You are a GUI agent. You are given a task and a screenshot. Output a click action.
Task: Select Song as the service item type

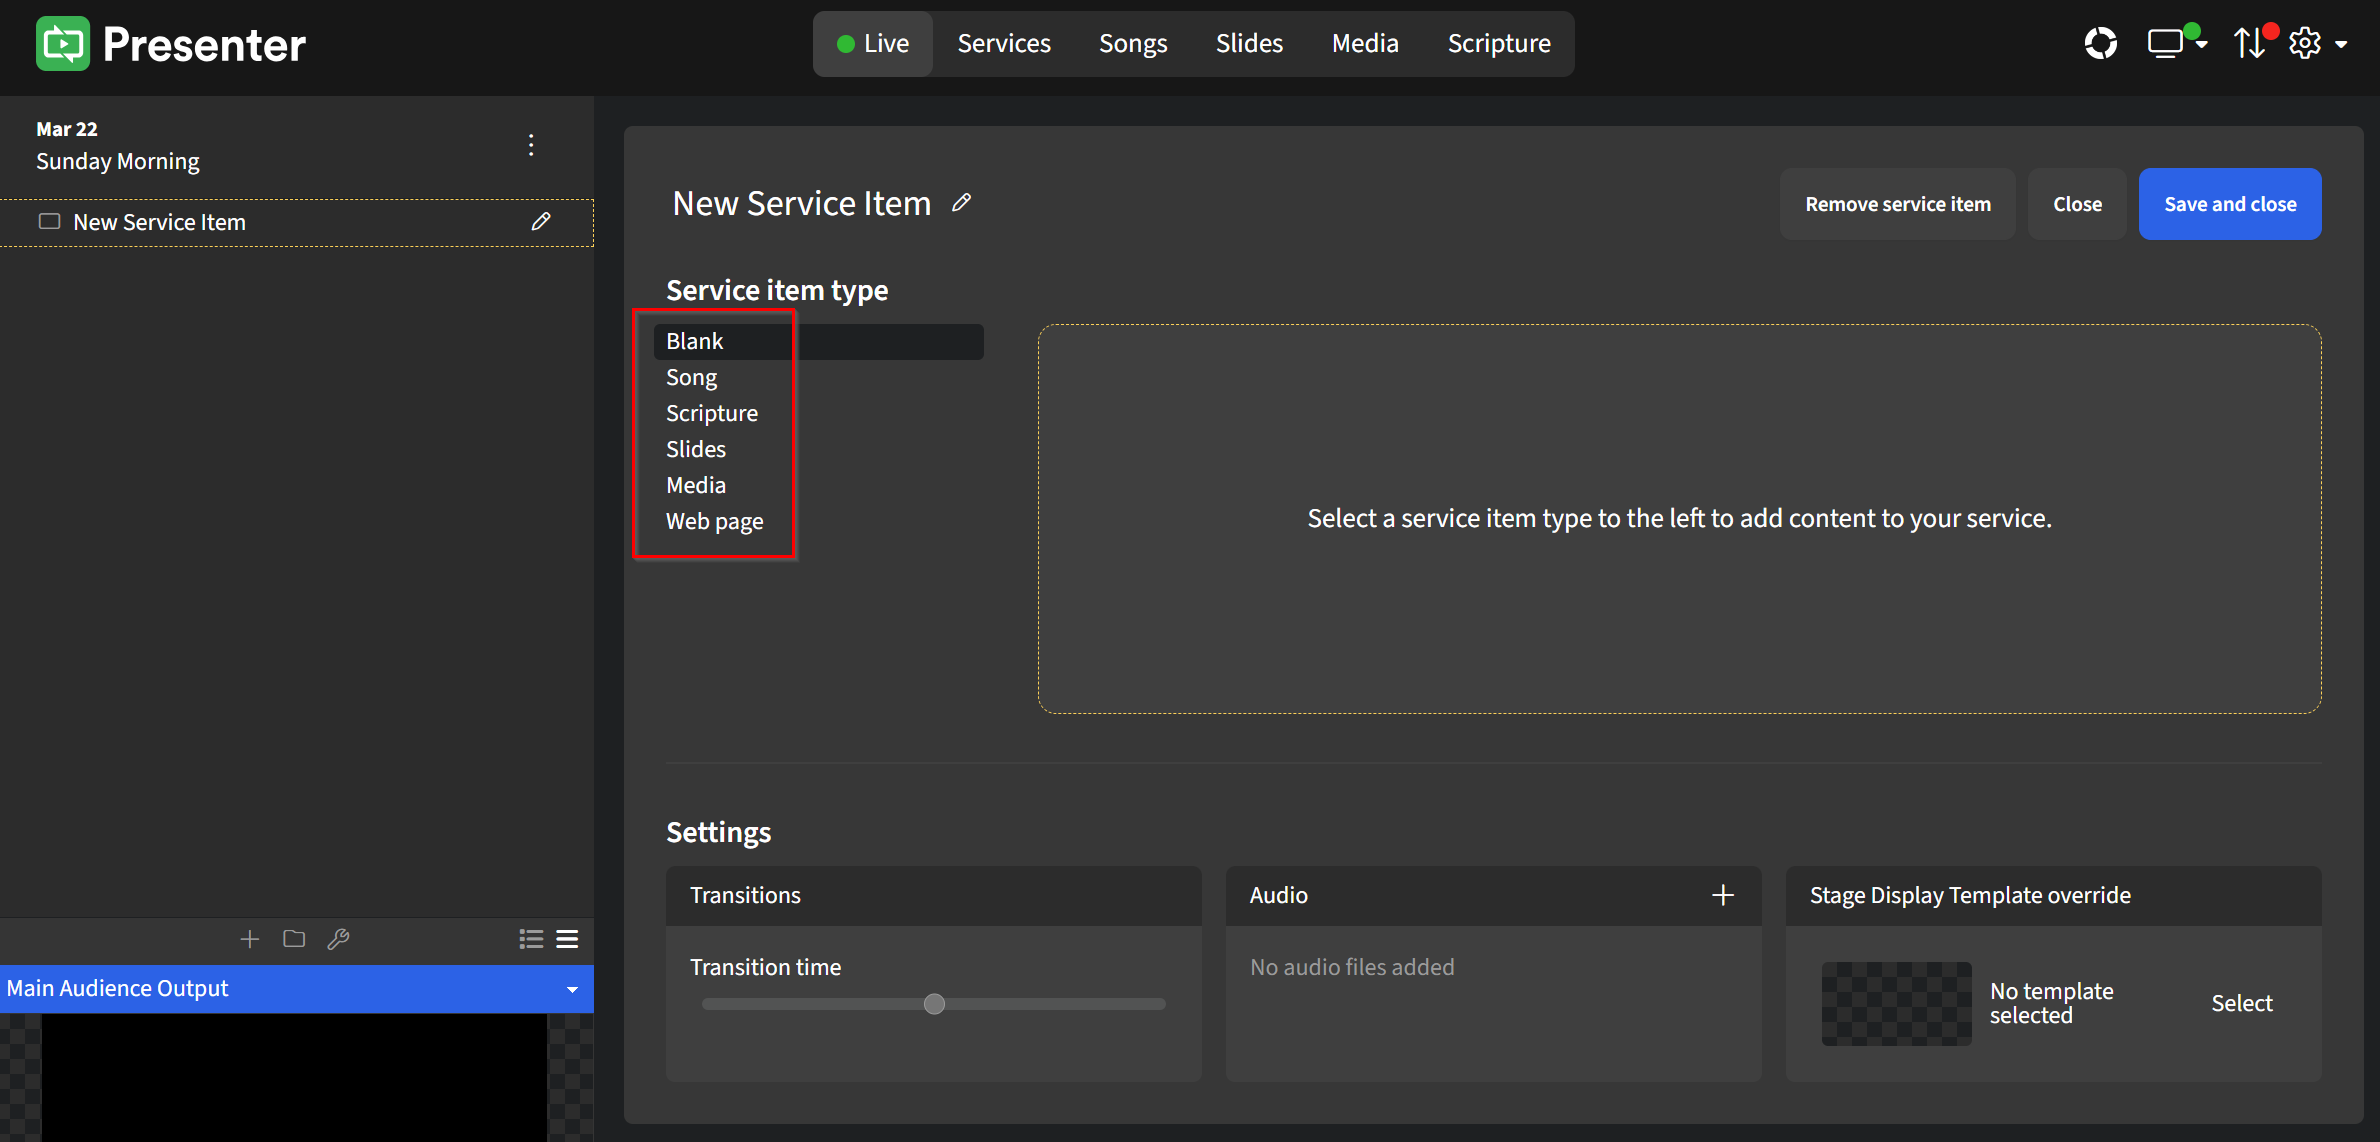(x=691, y=377)
